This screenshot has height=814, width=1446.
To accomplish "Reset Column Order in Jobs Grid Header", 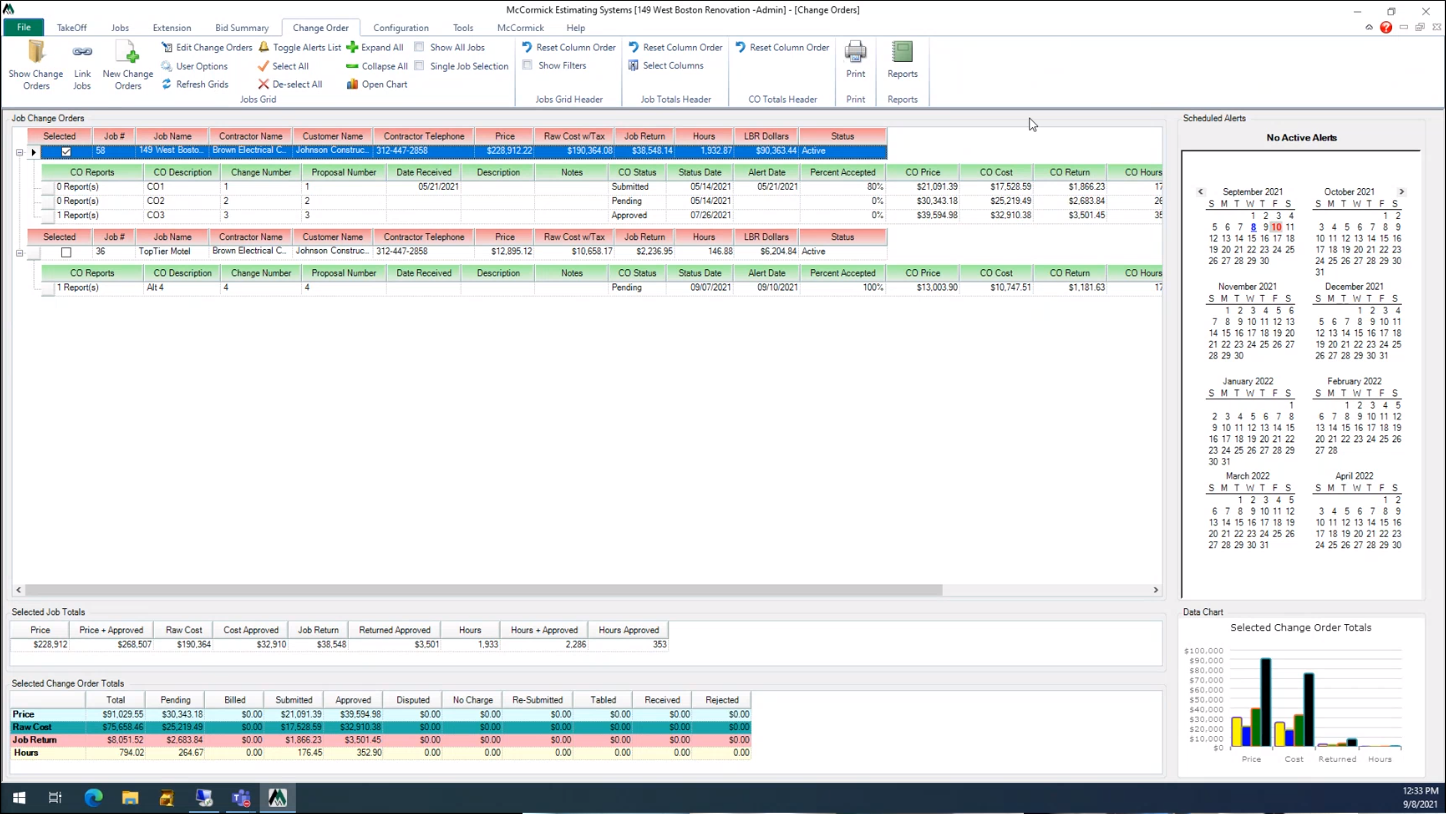I will coord(569,47).
